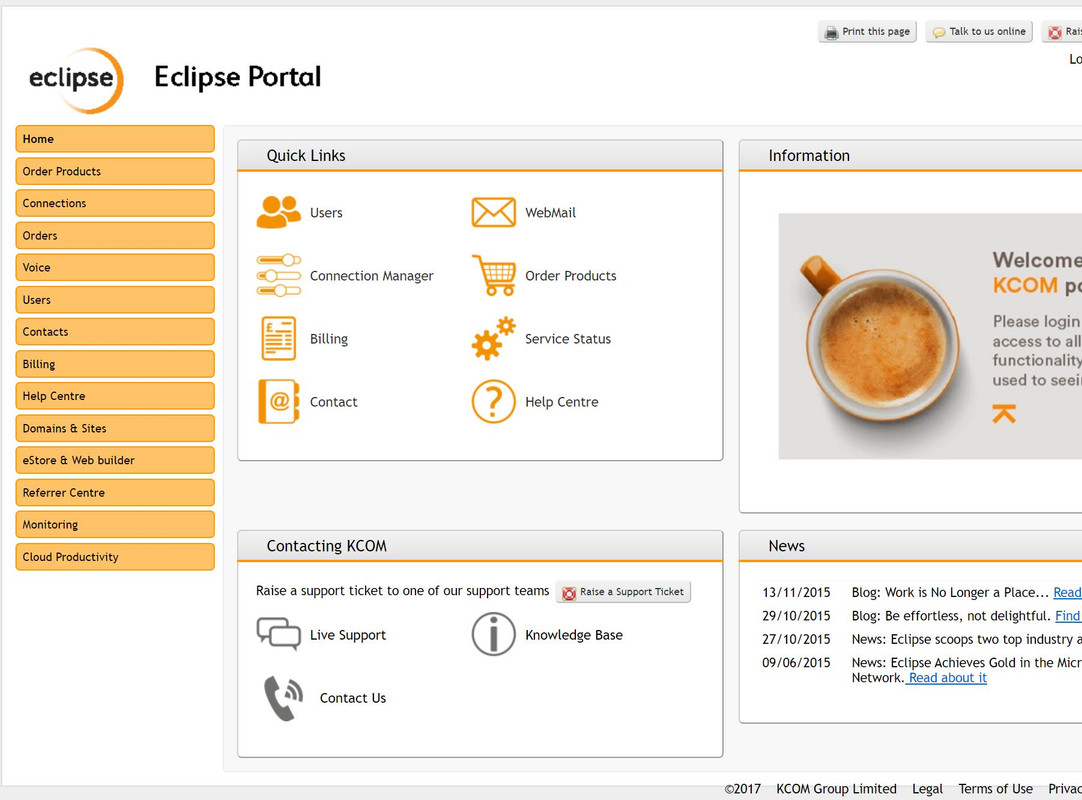The width and height of the screenshot is (1082, 800).
Task: Click the Talk to us online button
Action: tap(979, 32)
